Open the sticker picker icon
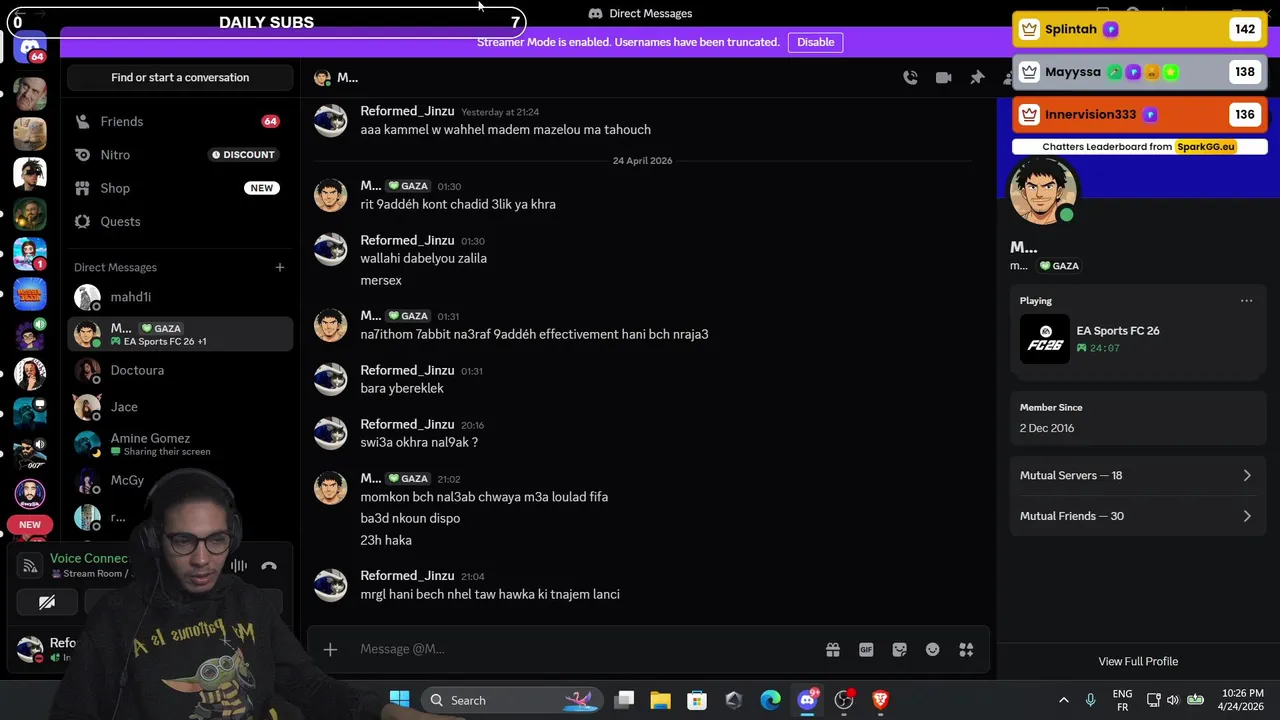The image size is (1280, 720). click(899, 649)
